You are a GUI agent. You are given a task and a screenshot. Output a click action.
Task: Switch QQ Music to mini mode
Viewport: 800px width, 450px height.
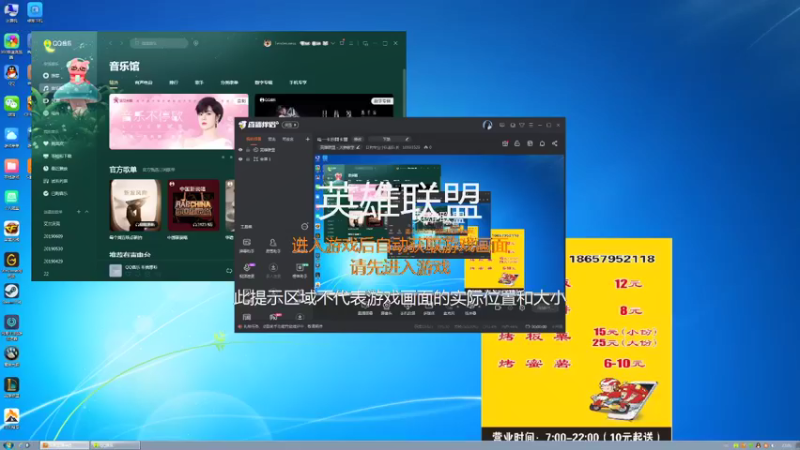(365, 43)
